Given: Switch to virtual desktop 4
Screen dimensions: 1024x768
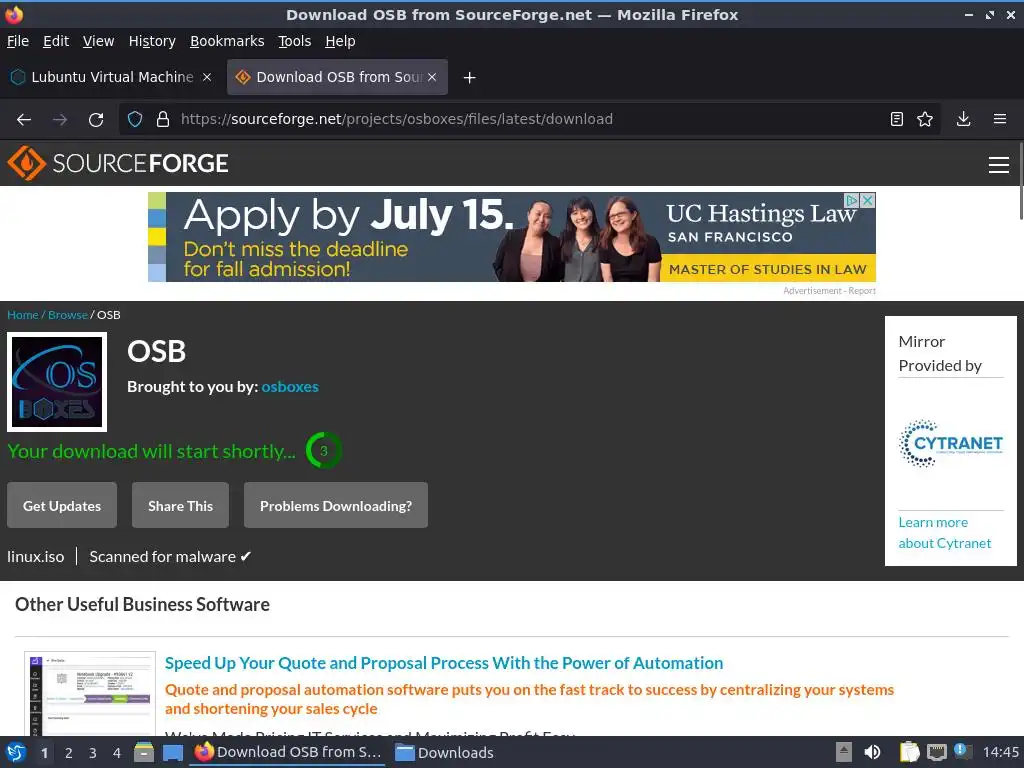Looking at the screenshot, I should tap(117, 753).
